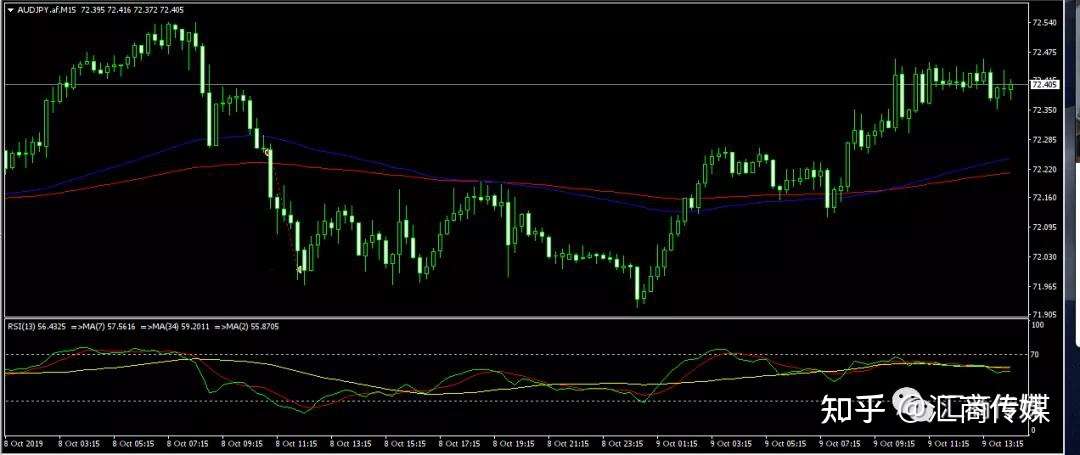Click the =>MA(7) 57.5616 indicator label
This screenshot has width=1080, height=455.
(x=103, y=326)
